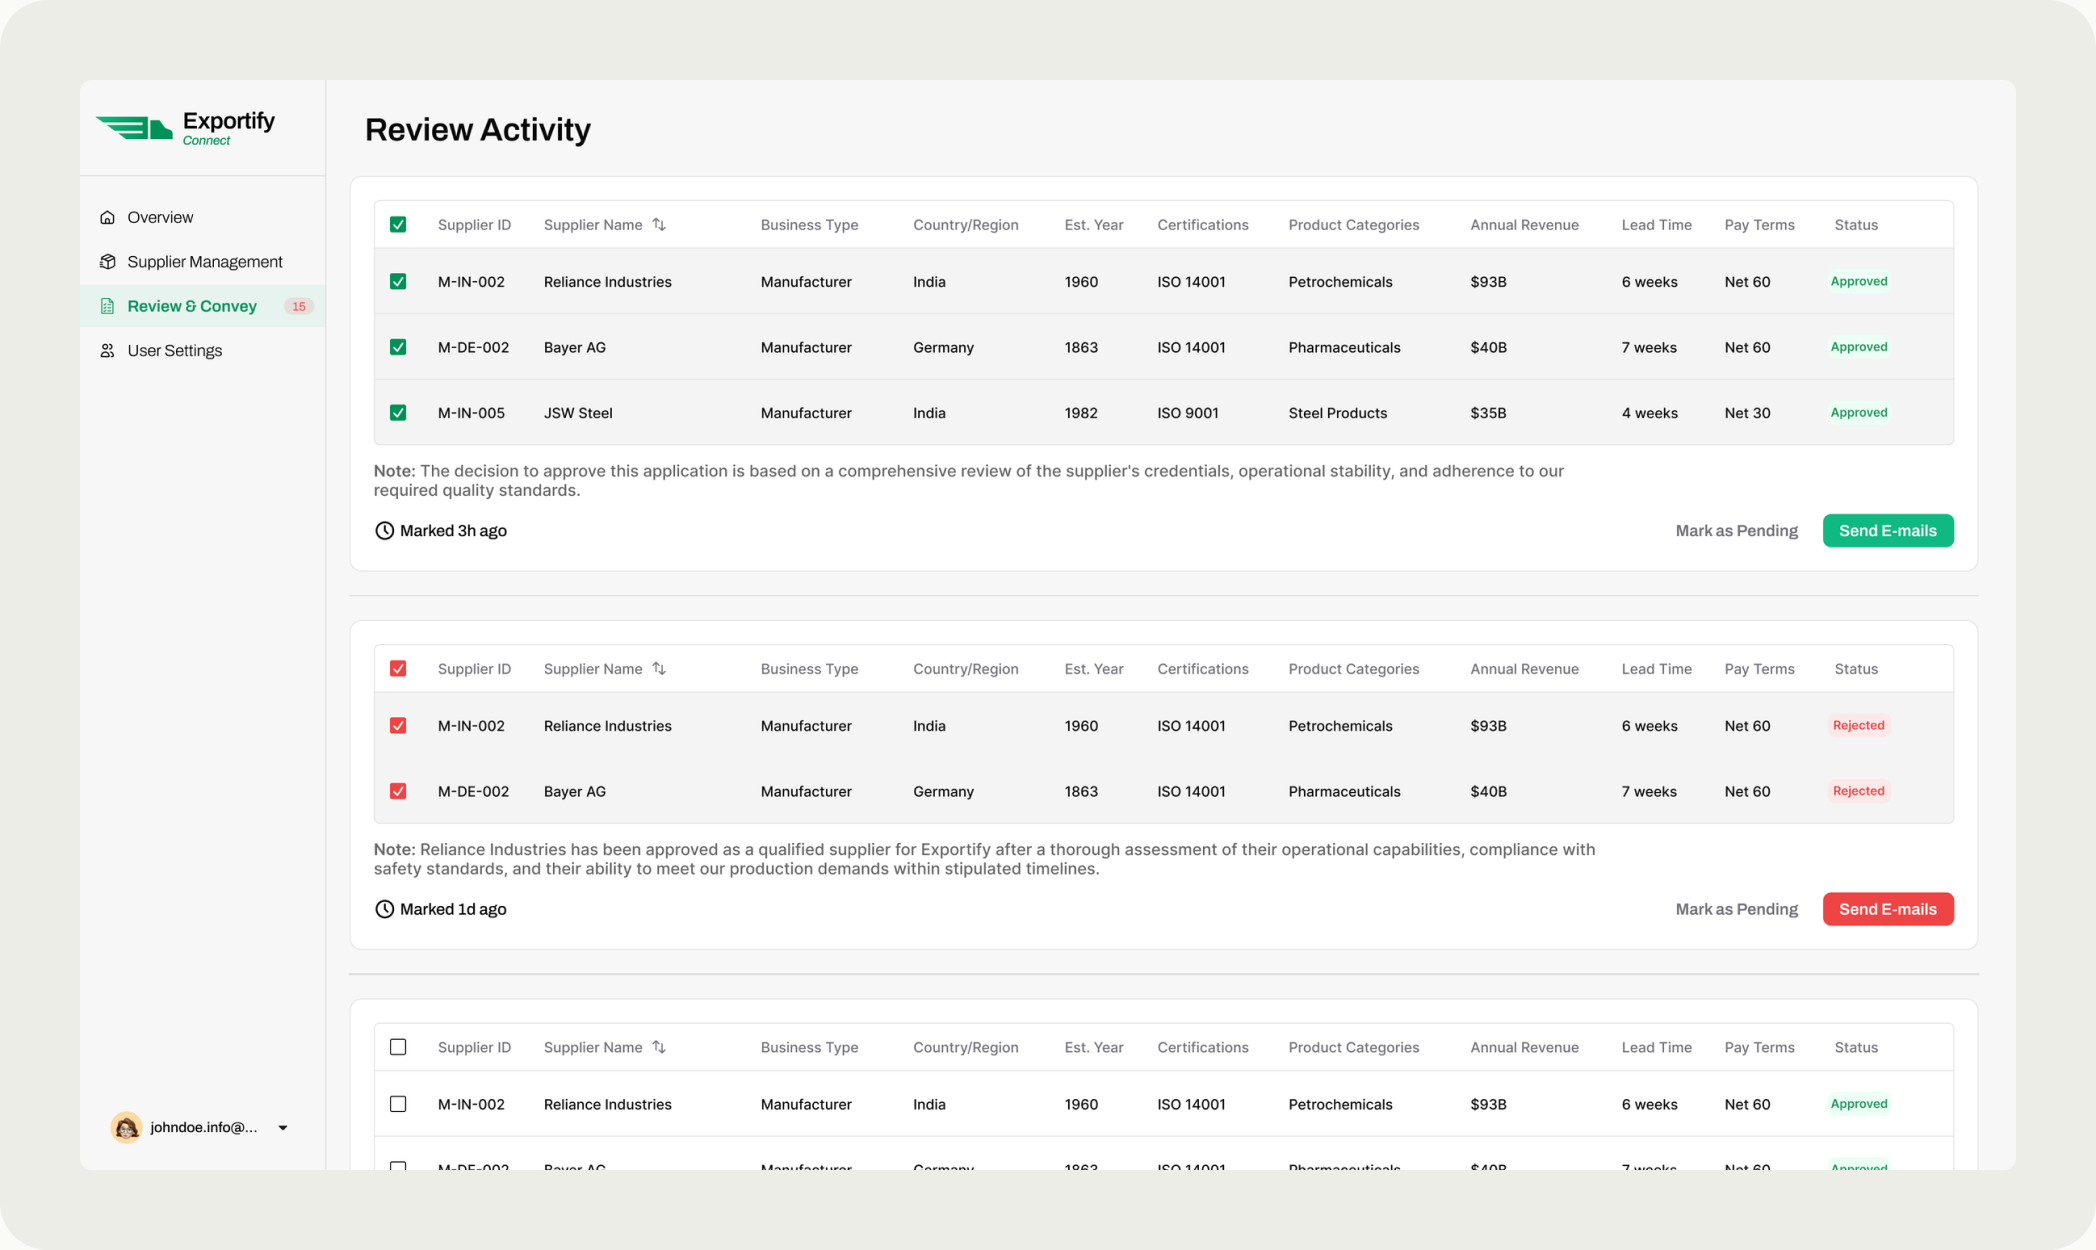Screen dimensions: 2096x1250
Task: Expand the johndoe.info account dropdown arrow
Action: pos(283,1128)
